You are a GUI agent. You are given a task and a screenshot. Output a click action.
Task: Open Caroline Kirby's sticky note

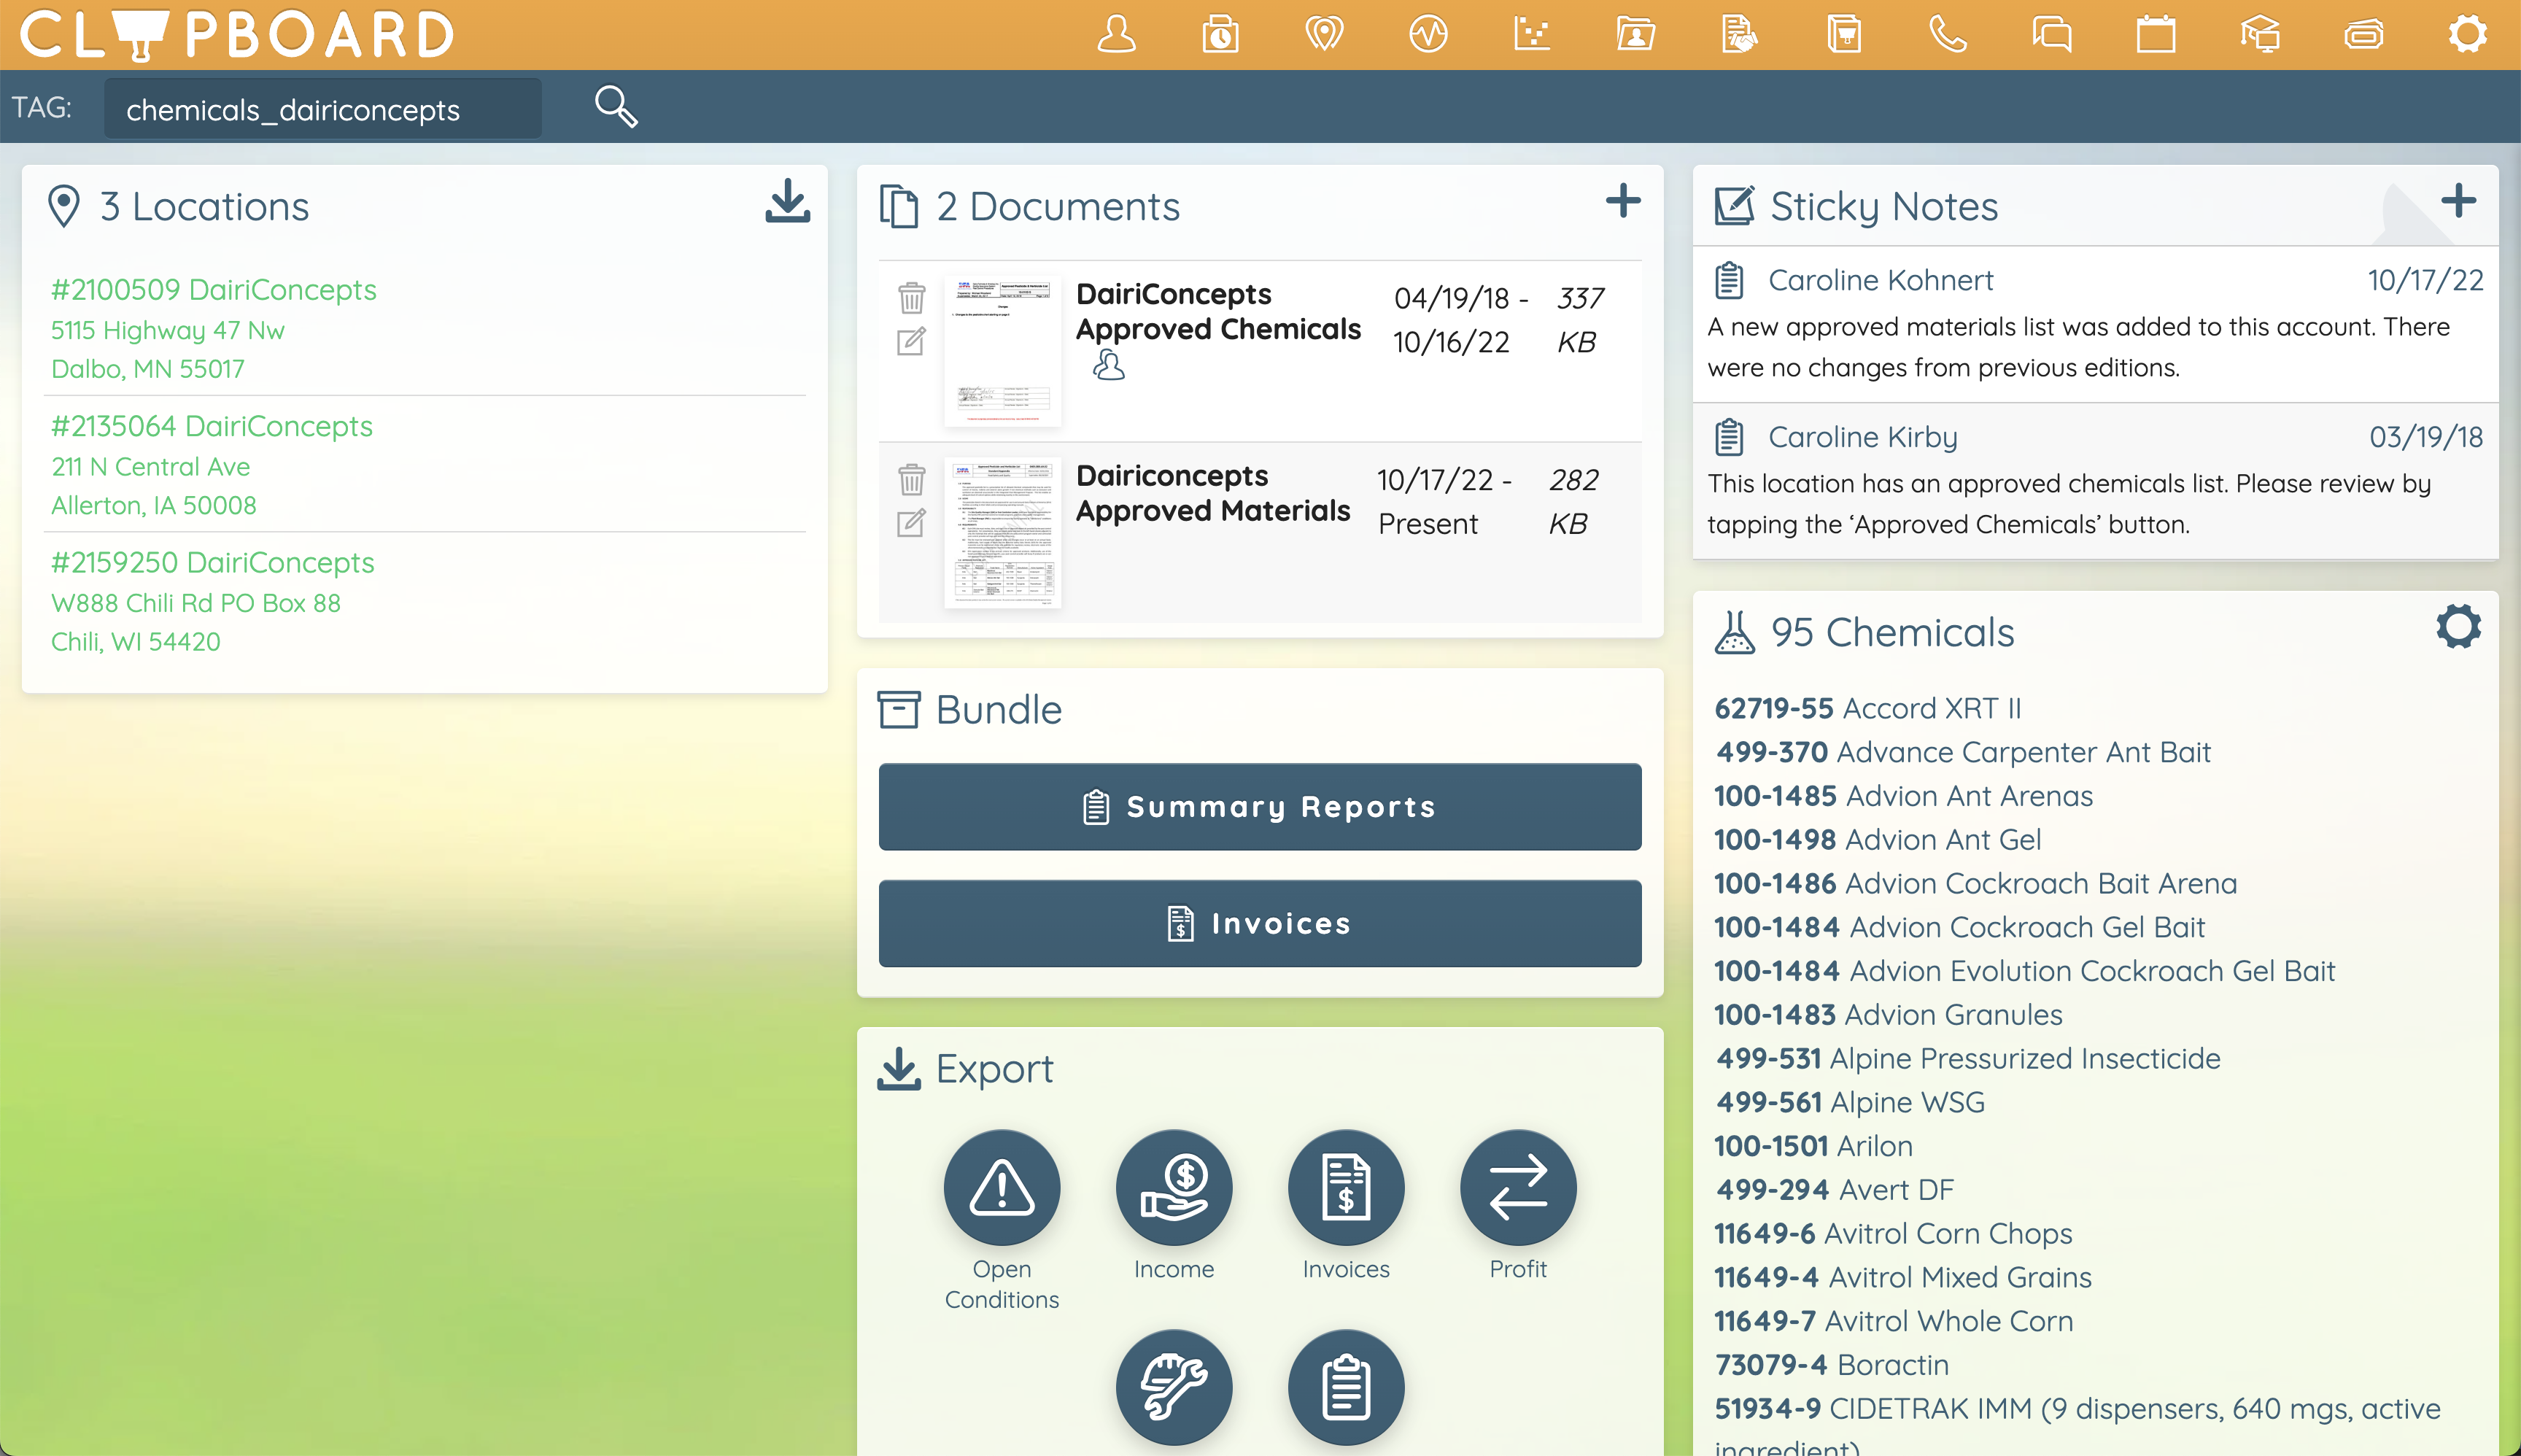[2095, 481]
